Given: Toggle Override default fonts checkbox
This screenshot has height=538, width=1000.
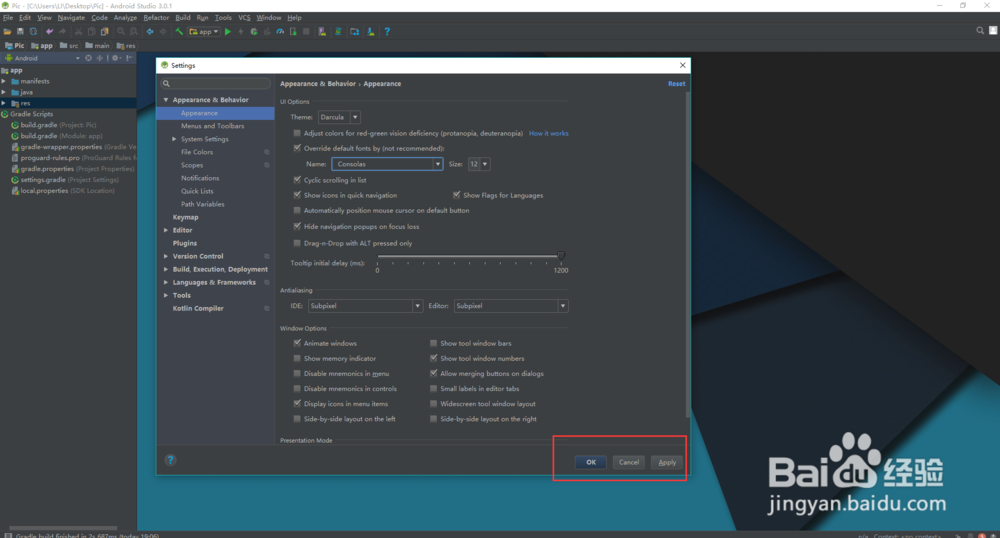Looking at the screenshot, I should tap(297, 148).
